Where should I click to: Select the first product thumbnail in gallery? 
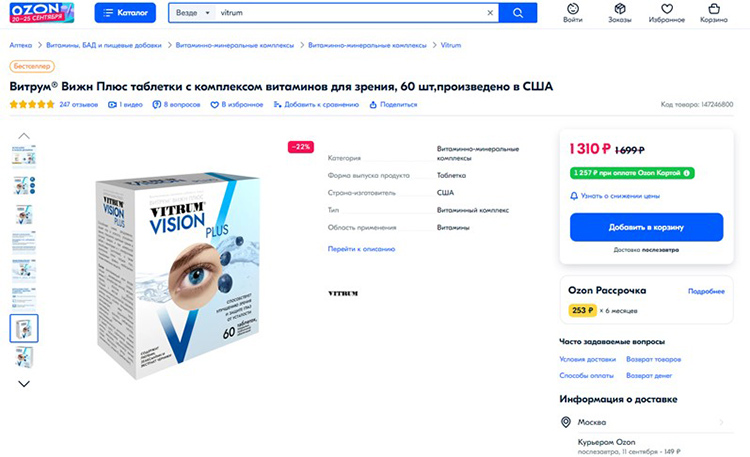[24, 156]
